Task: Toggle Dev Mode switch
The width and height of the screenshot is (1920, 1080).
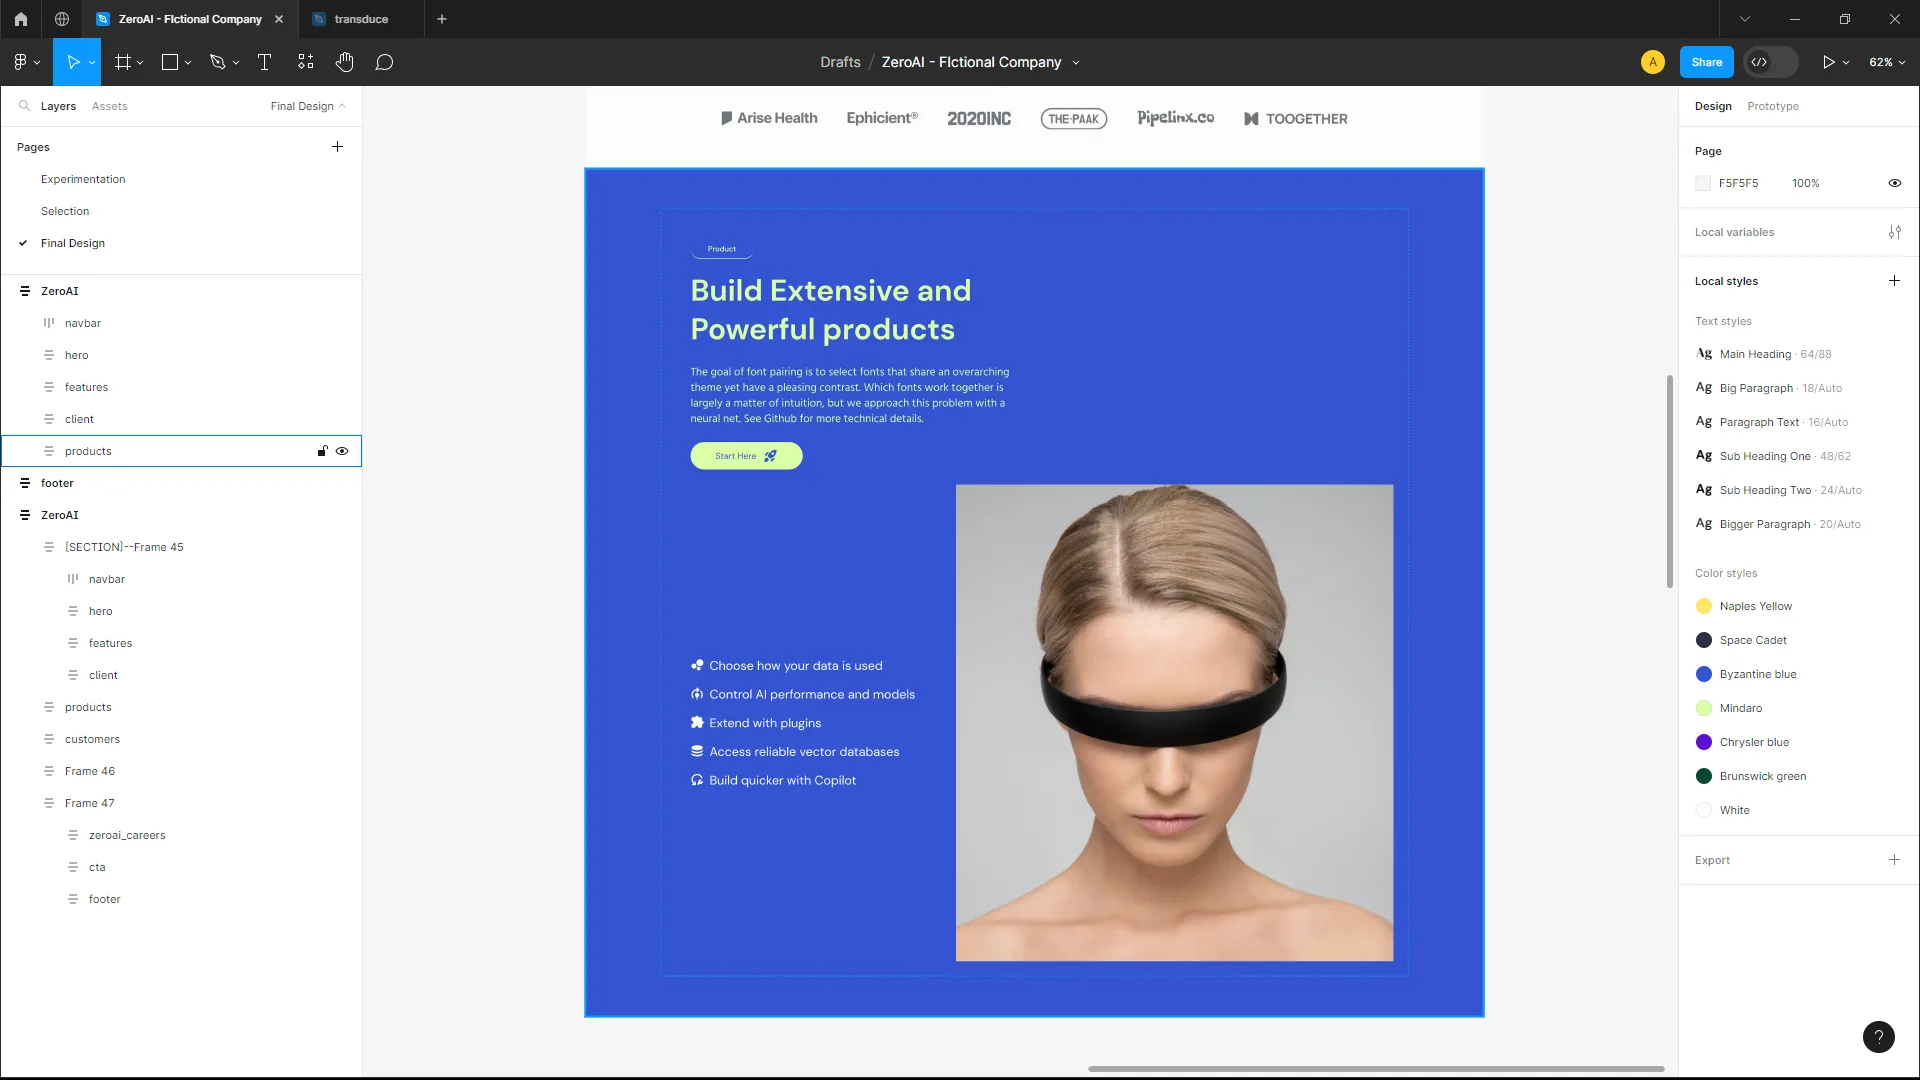Action: pos(1770,62)
